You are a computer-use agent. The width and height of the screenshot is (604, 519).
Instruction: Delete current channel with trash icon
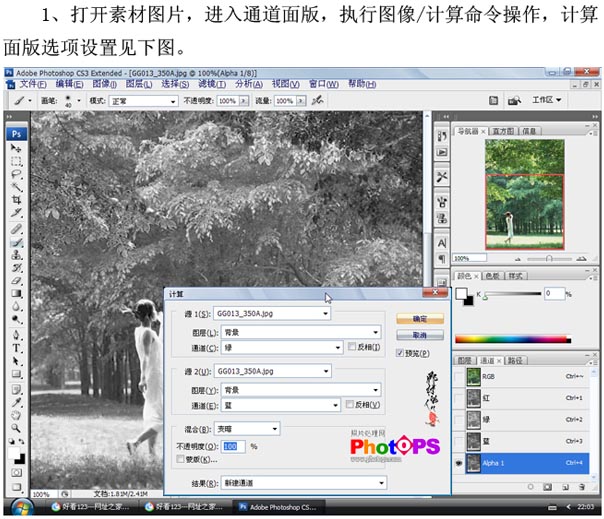(582, 487)
